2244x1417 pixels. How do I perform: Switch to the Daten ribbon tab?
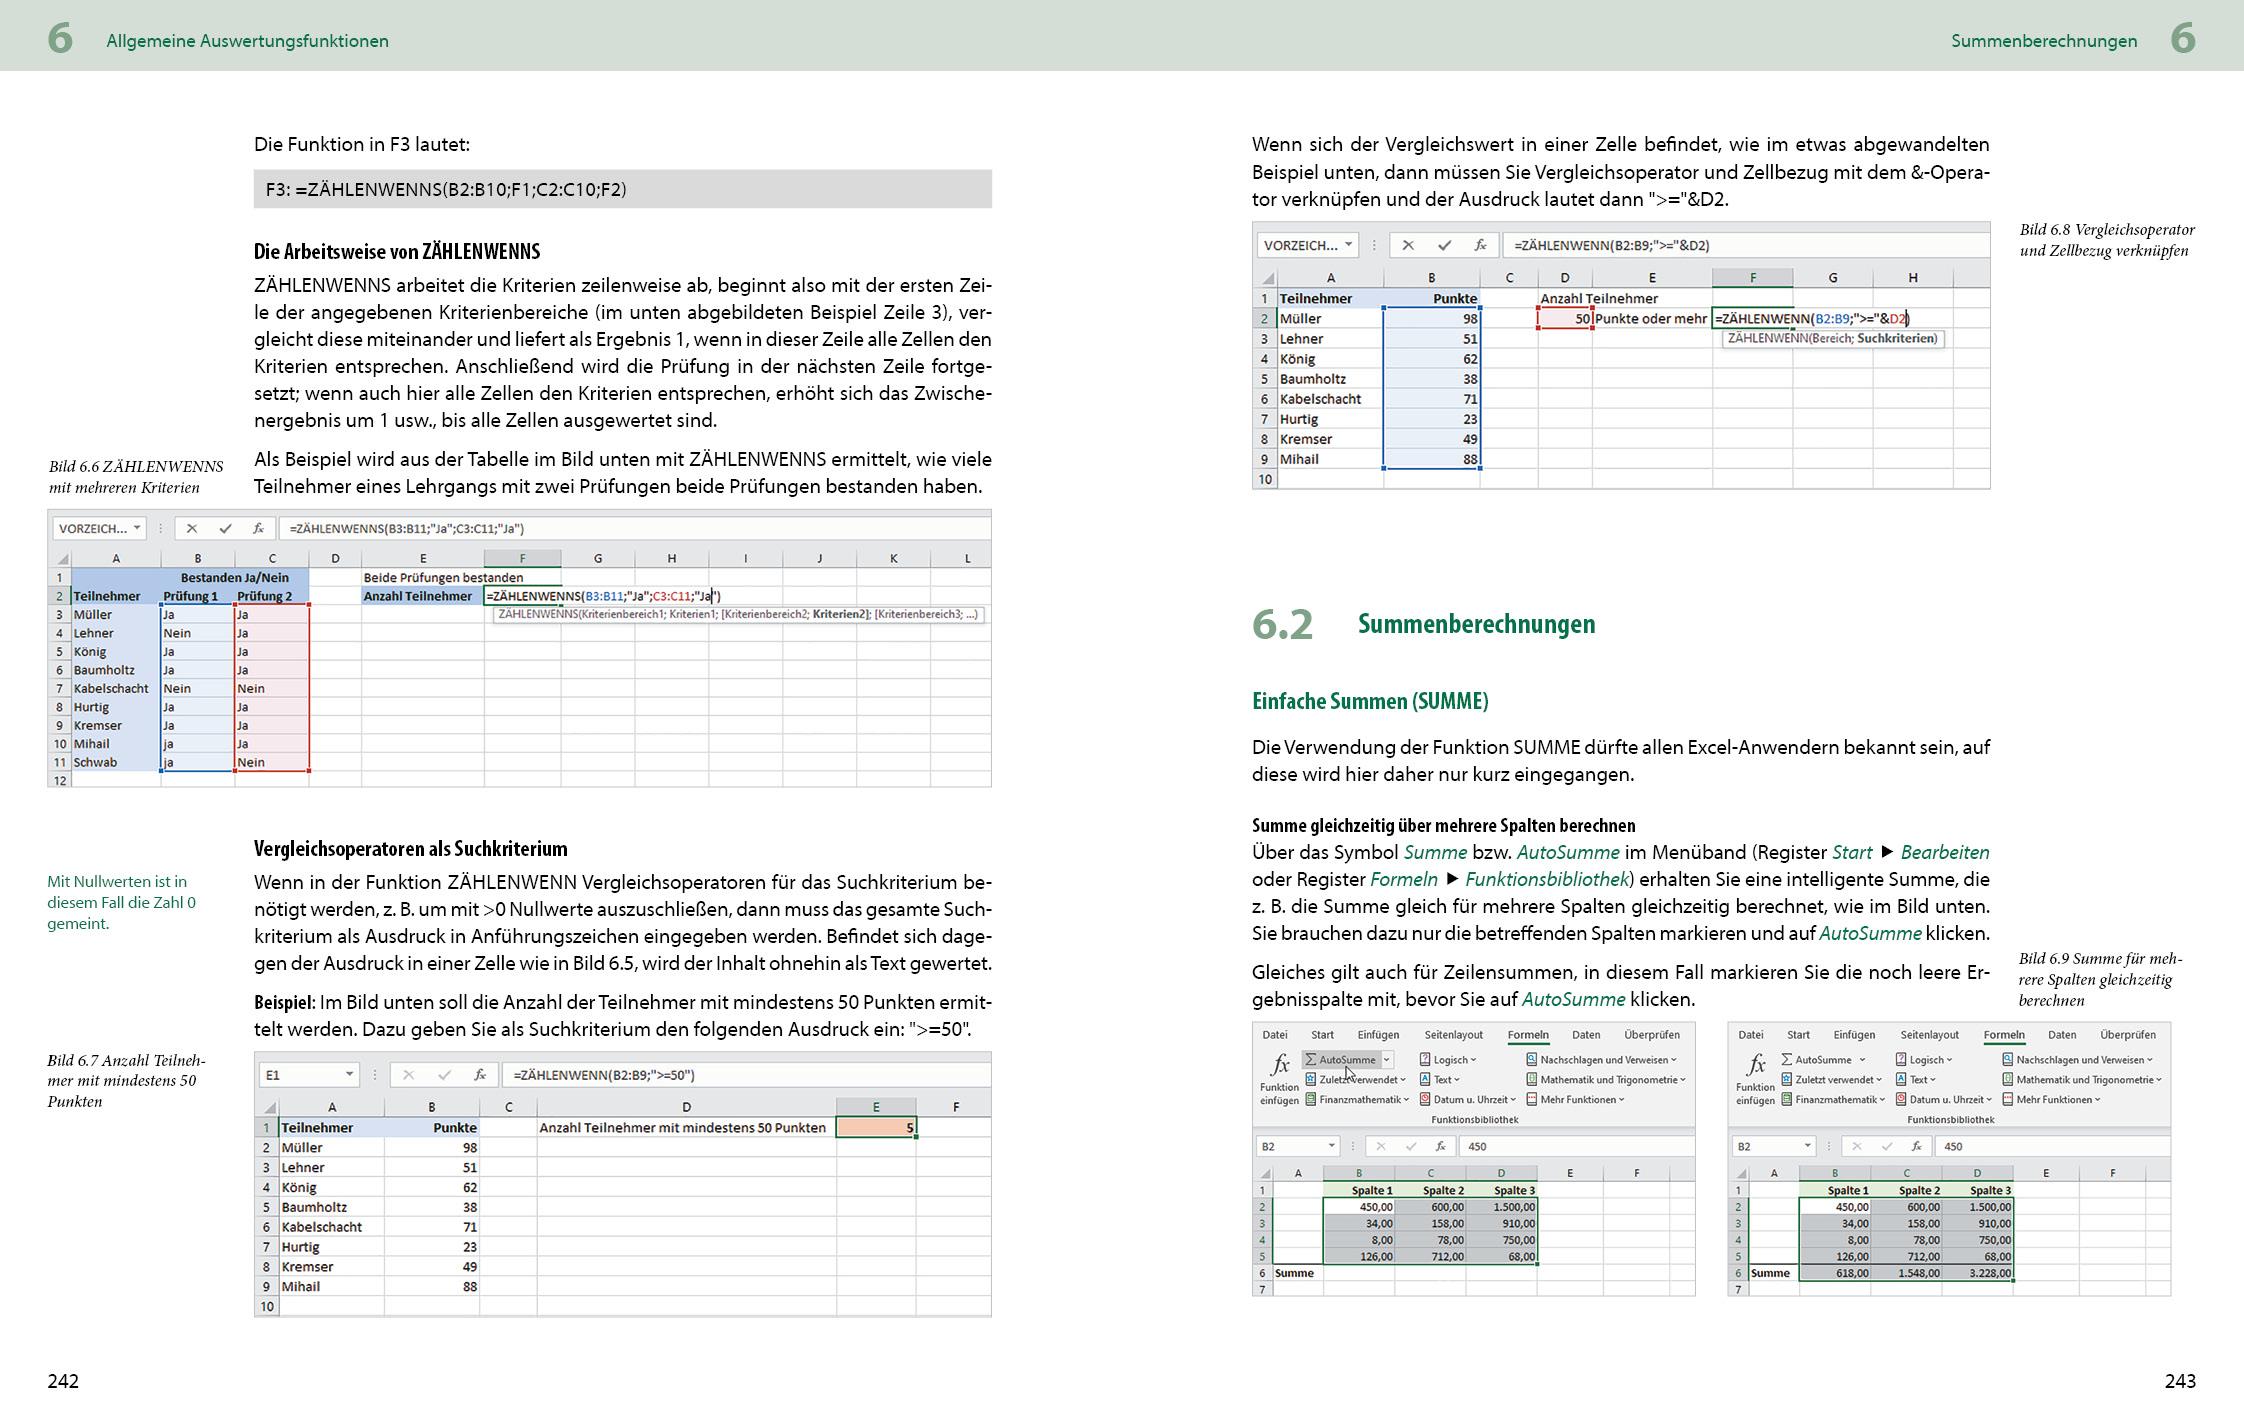[x=1587, y=1035]
